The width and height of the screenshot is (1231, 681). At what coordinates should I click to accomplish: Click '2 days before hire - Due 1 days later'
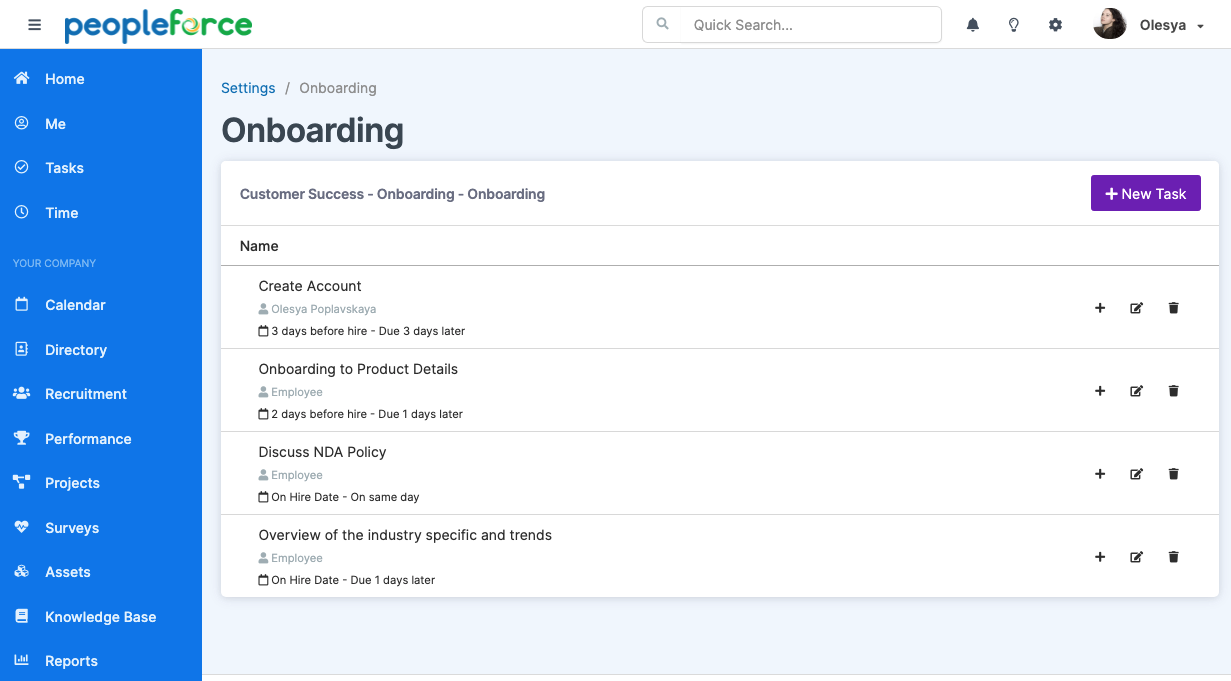[367, 414]
